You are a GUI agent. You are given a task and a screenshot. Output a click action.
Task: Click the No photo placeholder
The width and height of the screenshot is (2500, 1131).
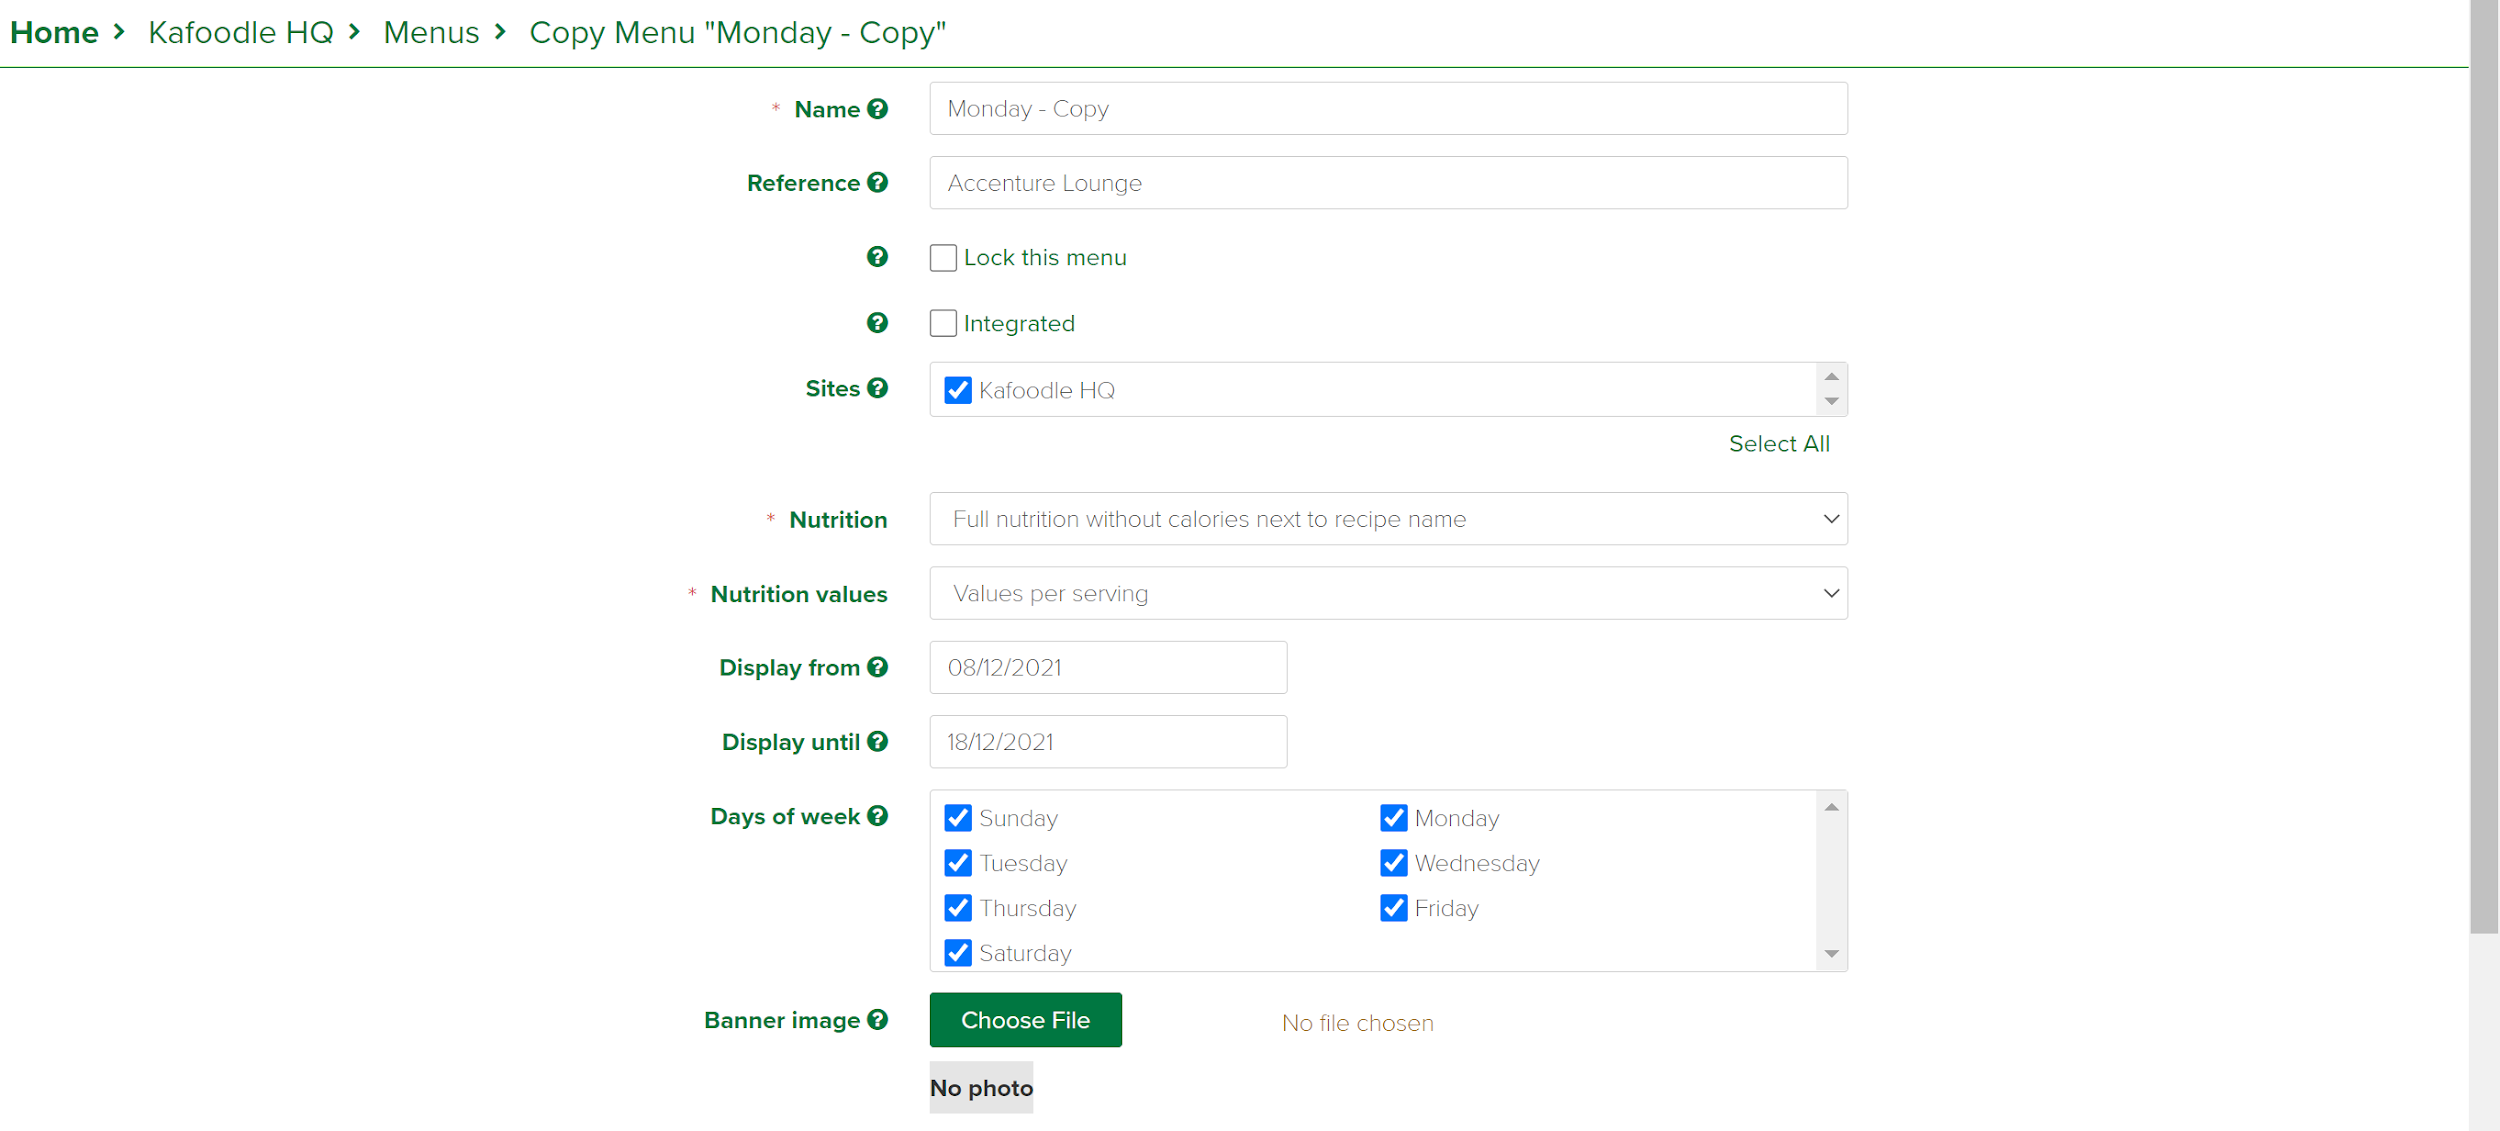tap(981, 1088)
